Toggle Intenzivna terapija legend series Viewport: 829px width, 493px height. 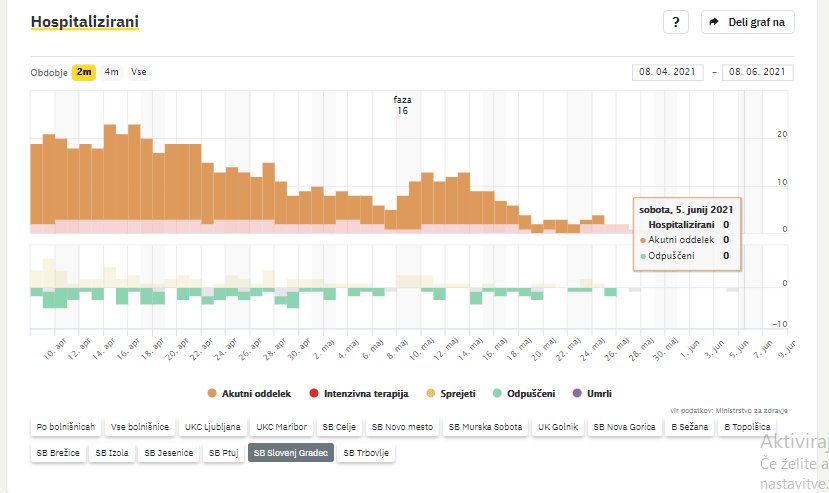361,393
